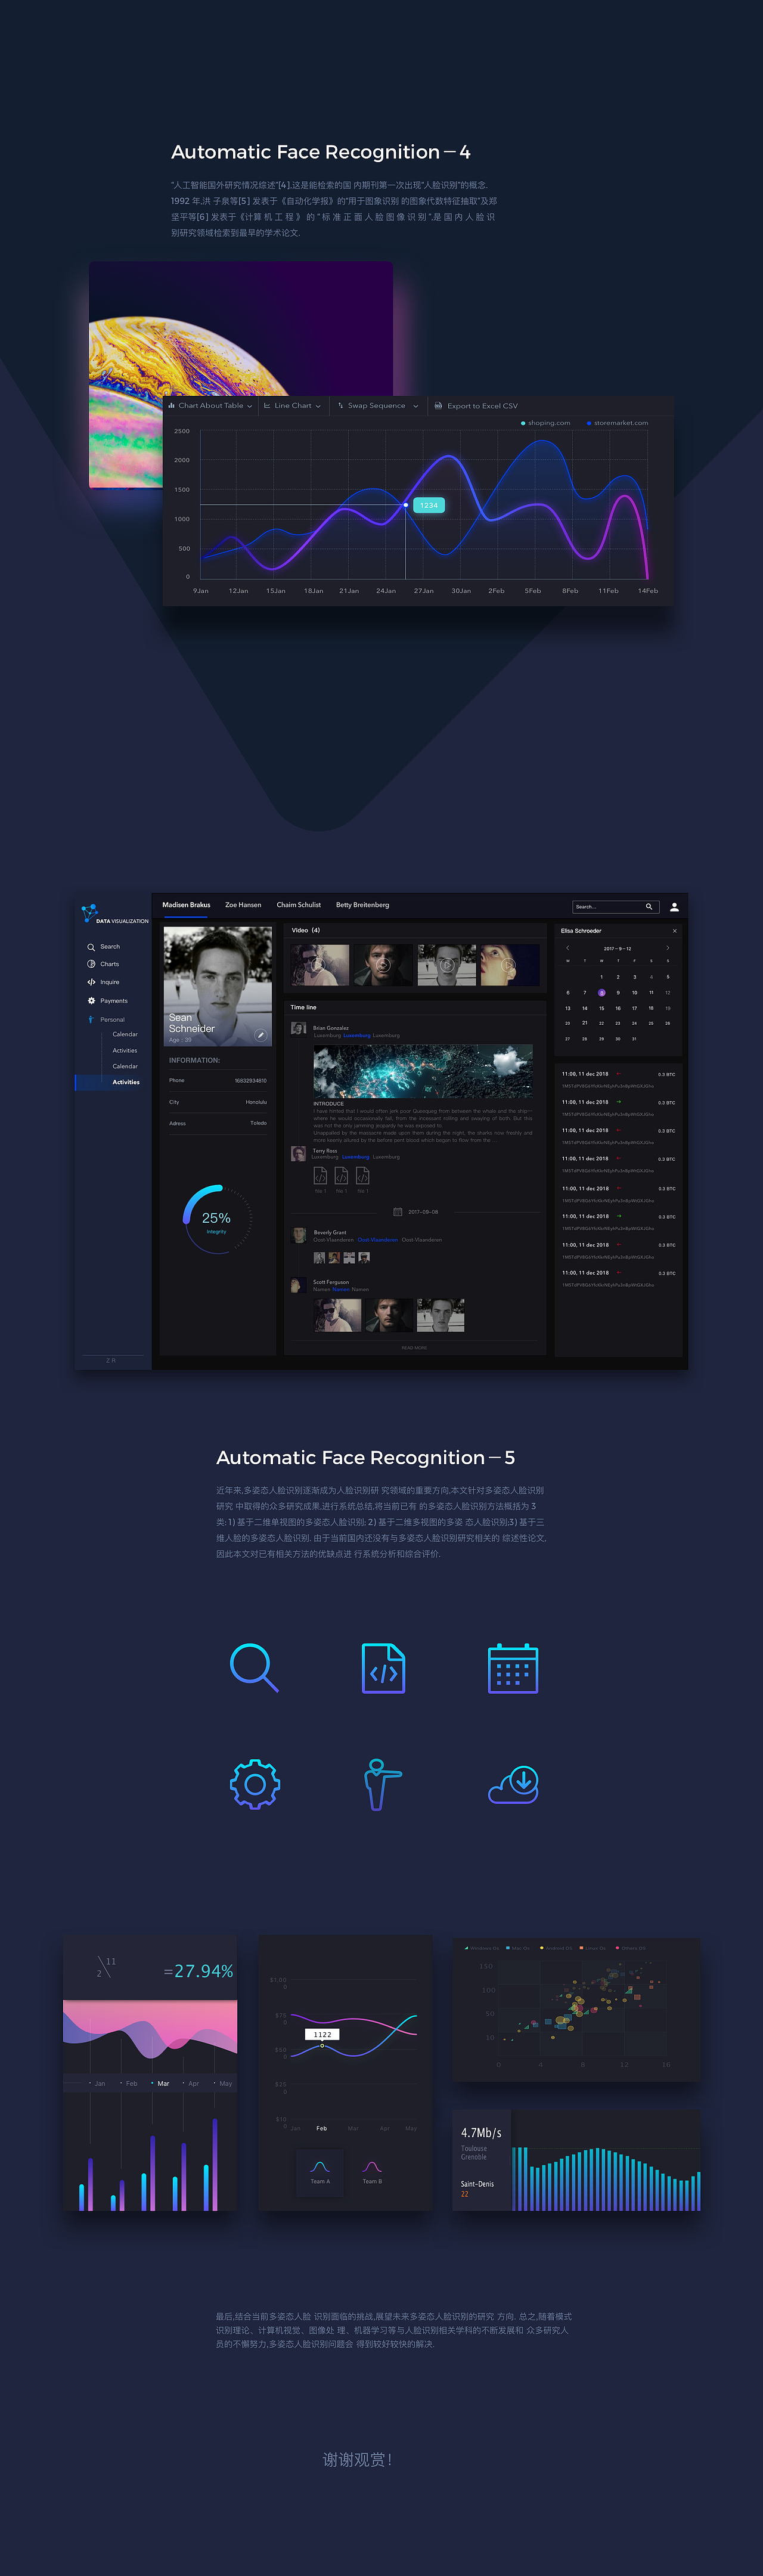
Task: Select day 21 in the calendar
Action: 585,1023
